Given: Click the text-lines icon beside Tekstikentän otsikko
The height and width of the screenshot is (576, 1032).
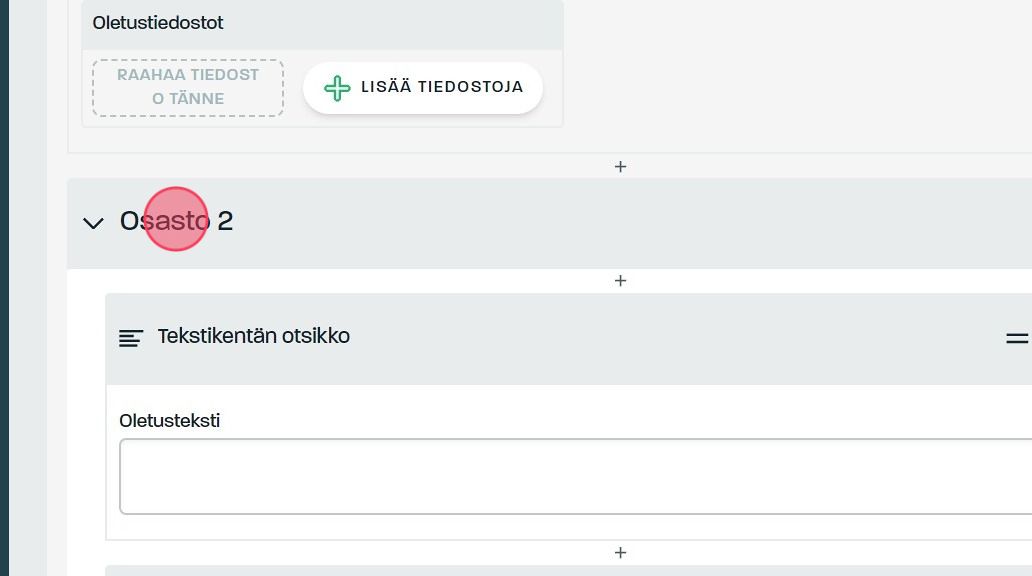Looking at the screenshot, I should (131, 338).
